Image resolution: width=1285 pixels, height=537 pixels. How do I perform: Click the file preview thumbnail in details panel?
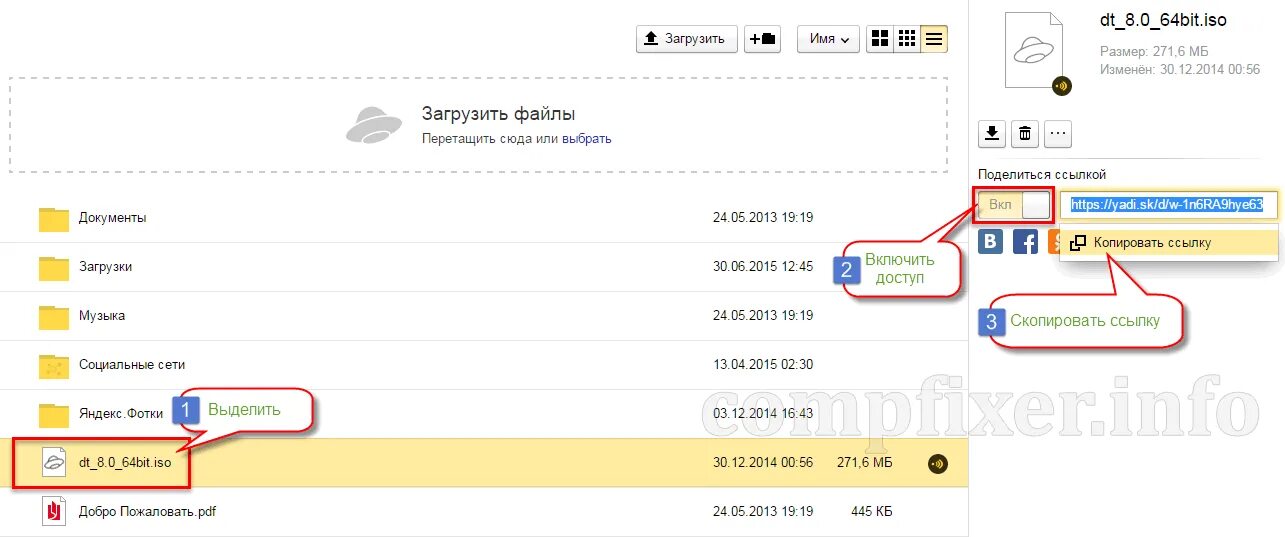1035,51
